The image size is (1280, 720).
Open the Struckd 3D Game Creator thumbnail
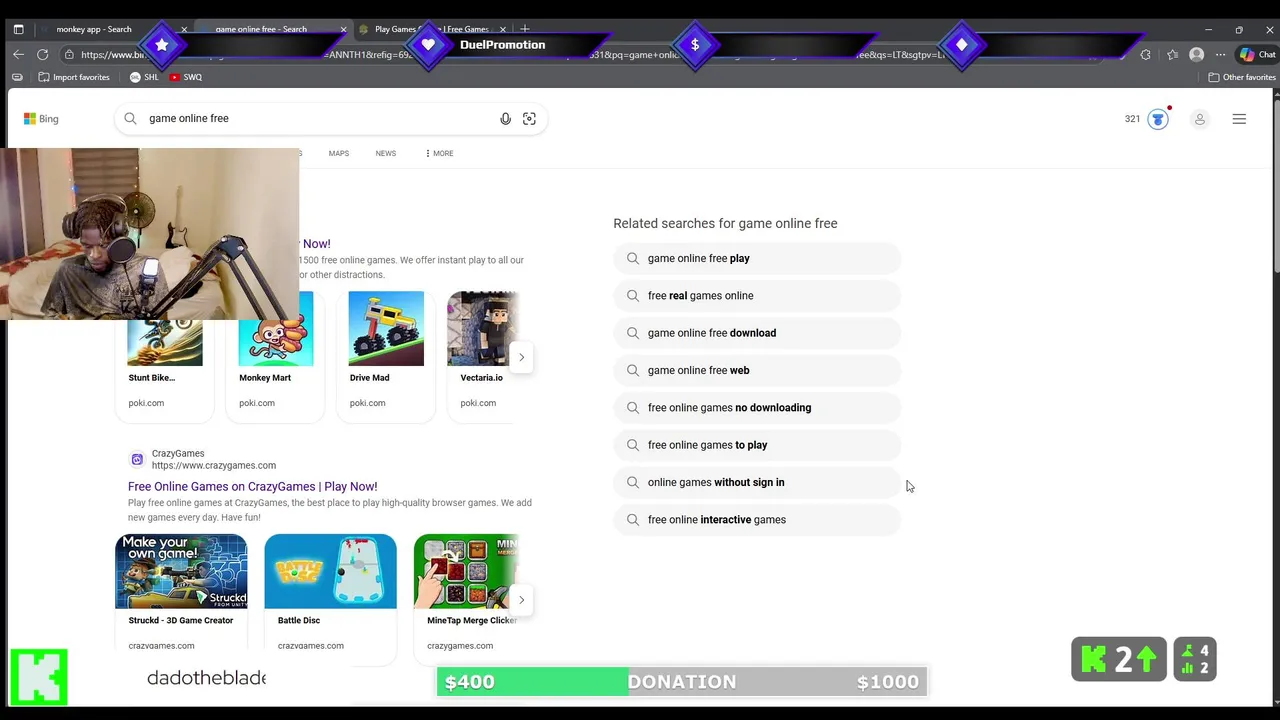click(181, 571)
